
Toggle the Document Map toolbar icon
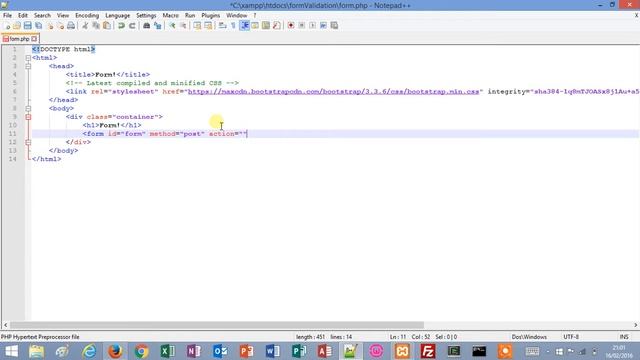pyautogui.click(x=266, y=26)
